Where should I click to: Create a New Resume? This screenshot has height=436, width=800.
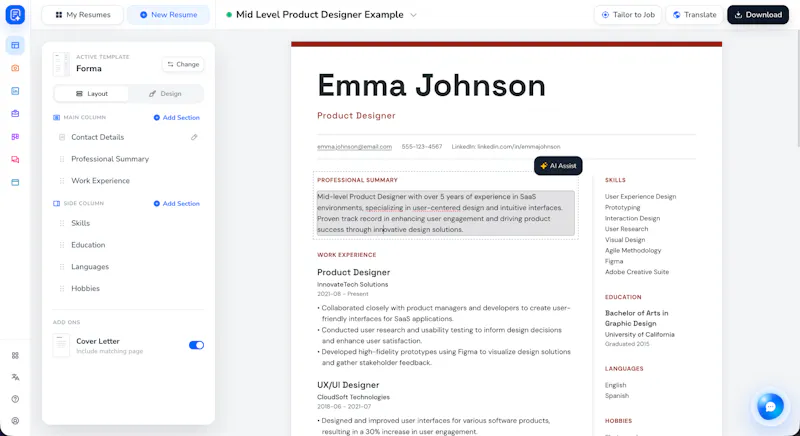168,15
